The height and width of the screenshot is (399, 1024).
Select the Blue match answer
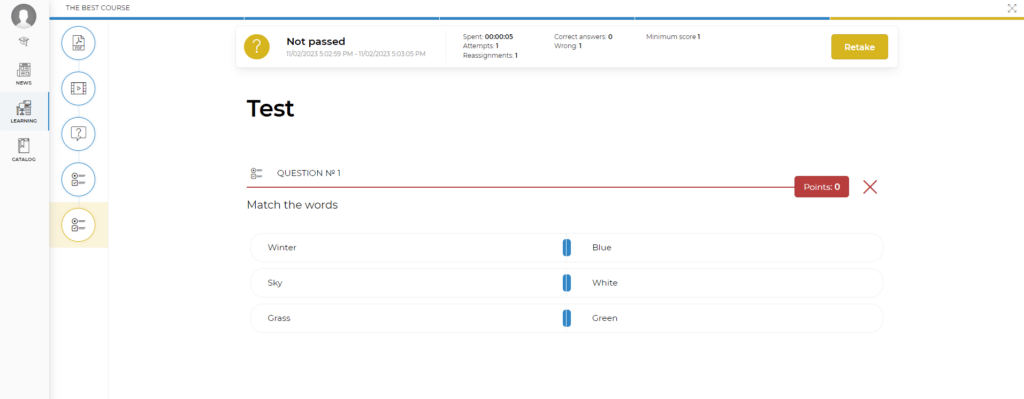(x=726, y=247)
